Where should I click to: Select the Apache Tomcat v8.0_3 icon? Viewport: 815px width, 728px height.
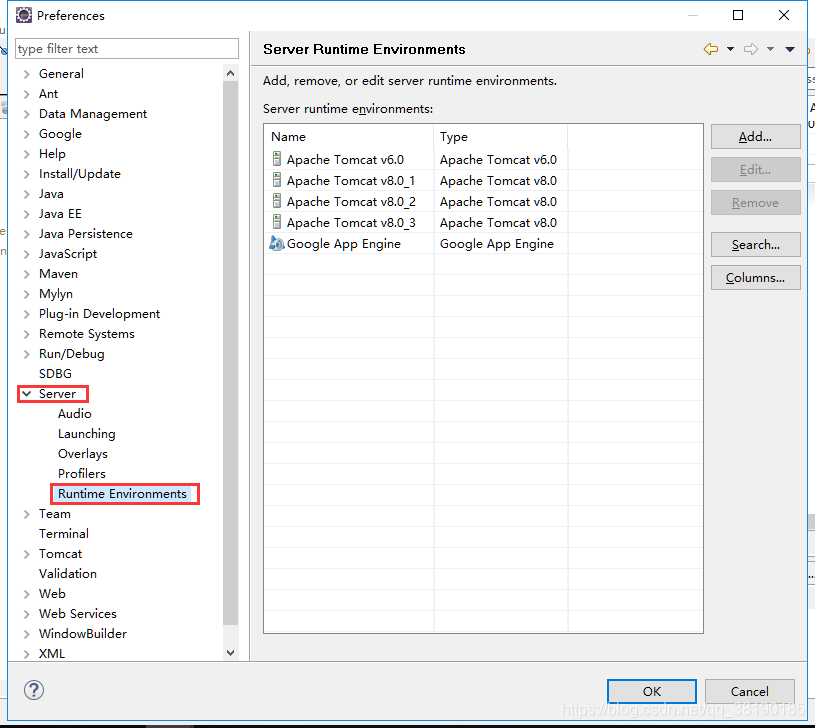(277, 222)
